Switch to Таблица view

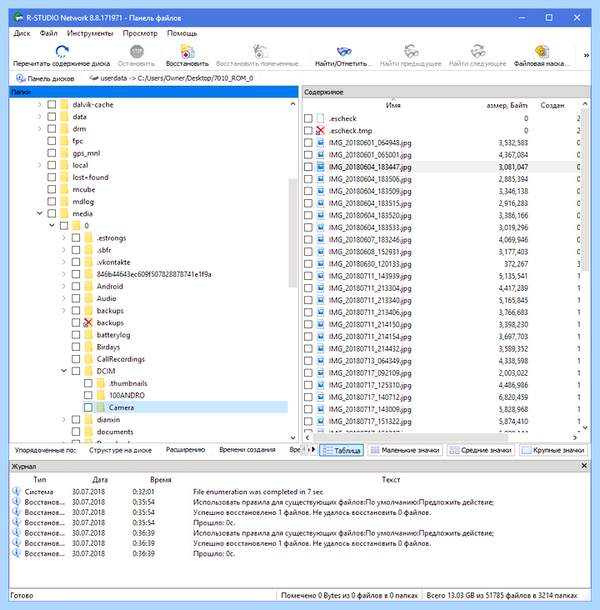(x=342, y=450)
